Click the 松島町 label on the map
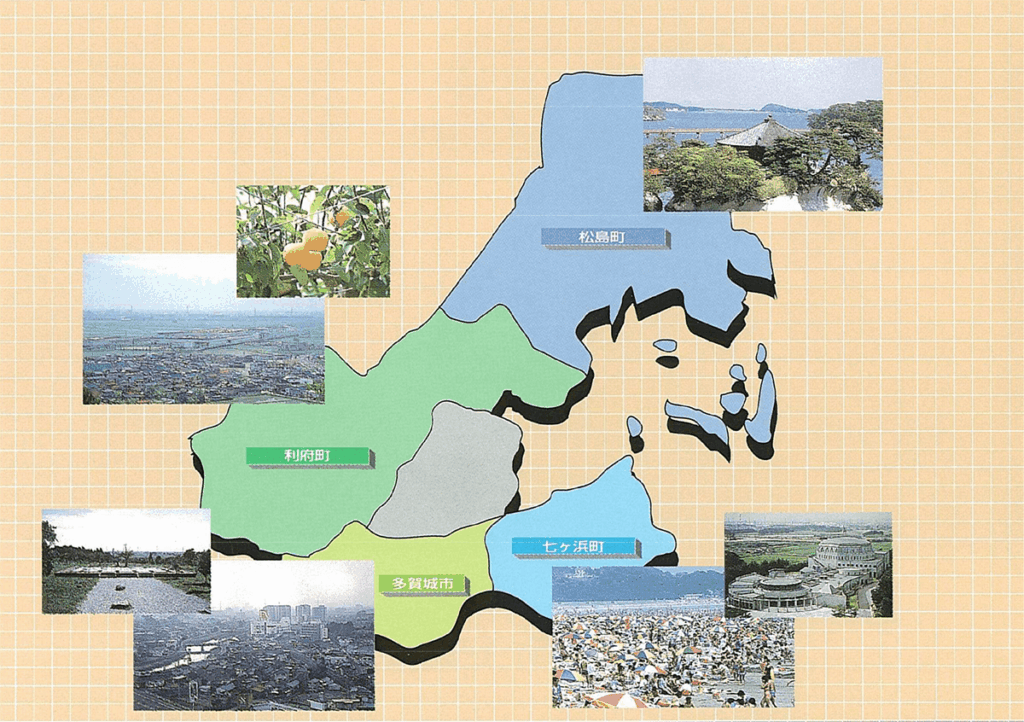The width and height of the screenshot is (1024, 722). point(602,238)
